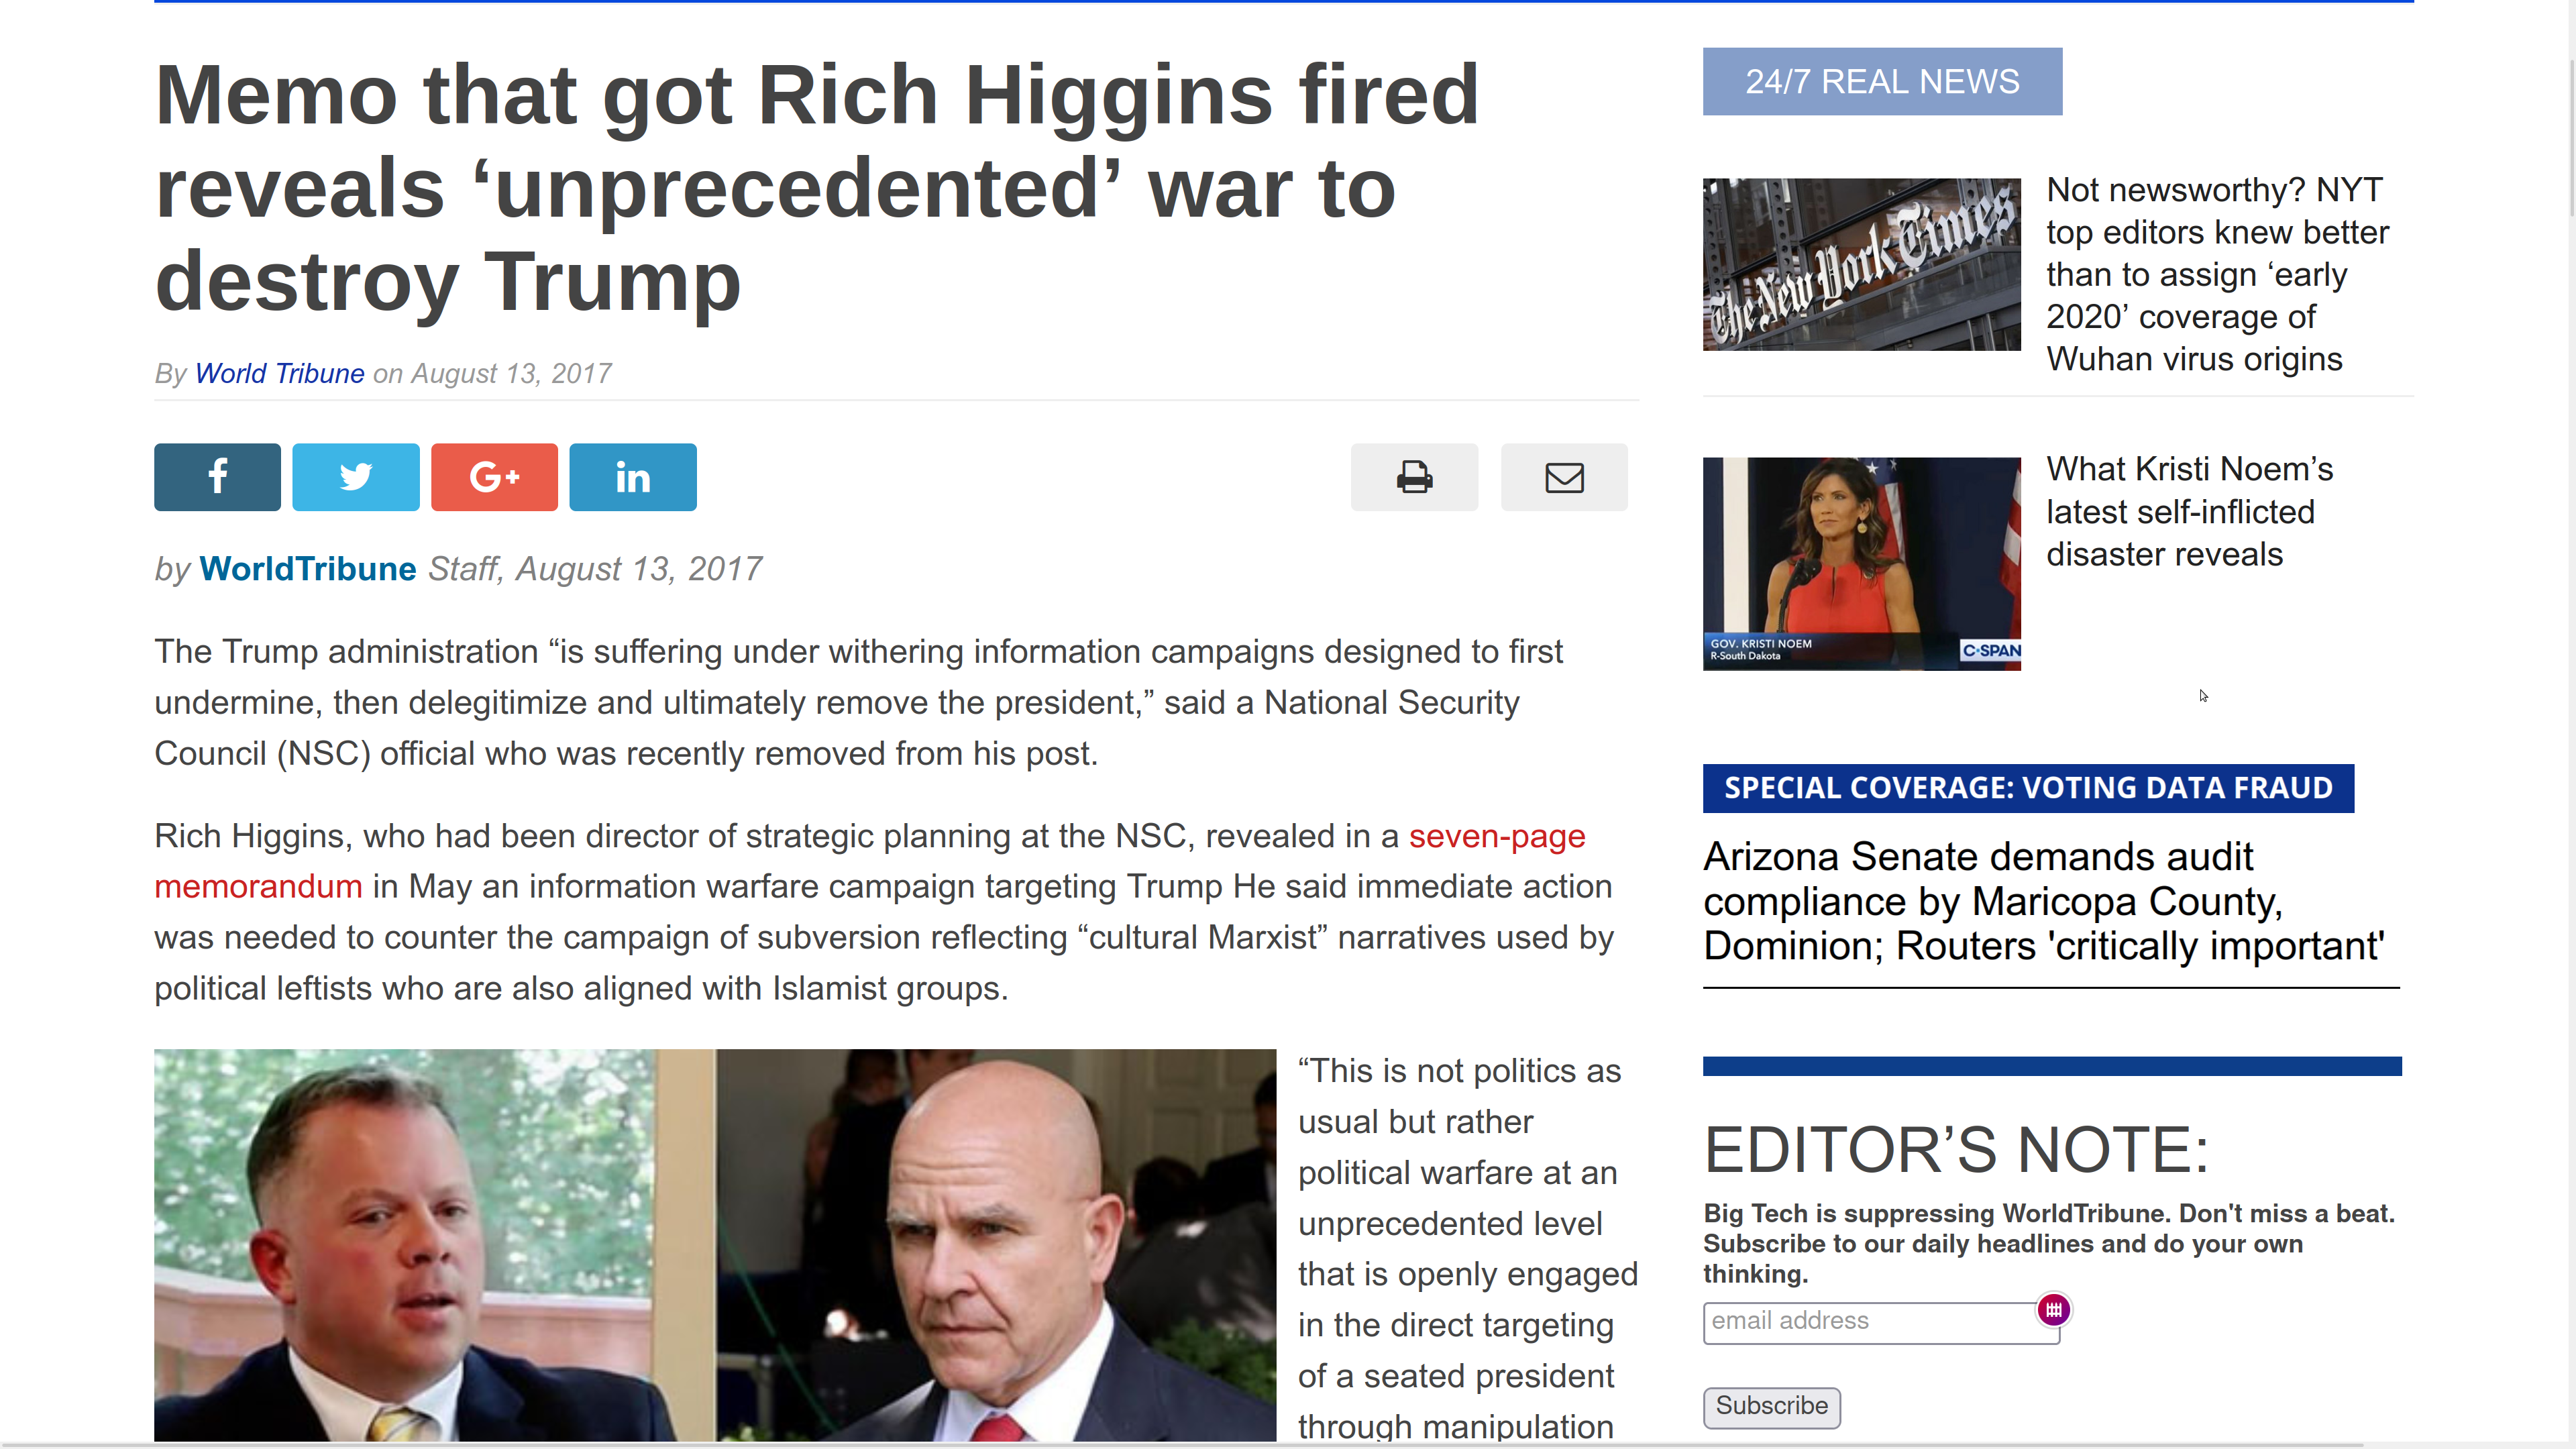This screenshot has width=2576, height=1449.
Task: Click the Kristi Noem C-SPAN thumbnail
Action: pyautogui.click(x=1862, y=563)
